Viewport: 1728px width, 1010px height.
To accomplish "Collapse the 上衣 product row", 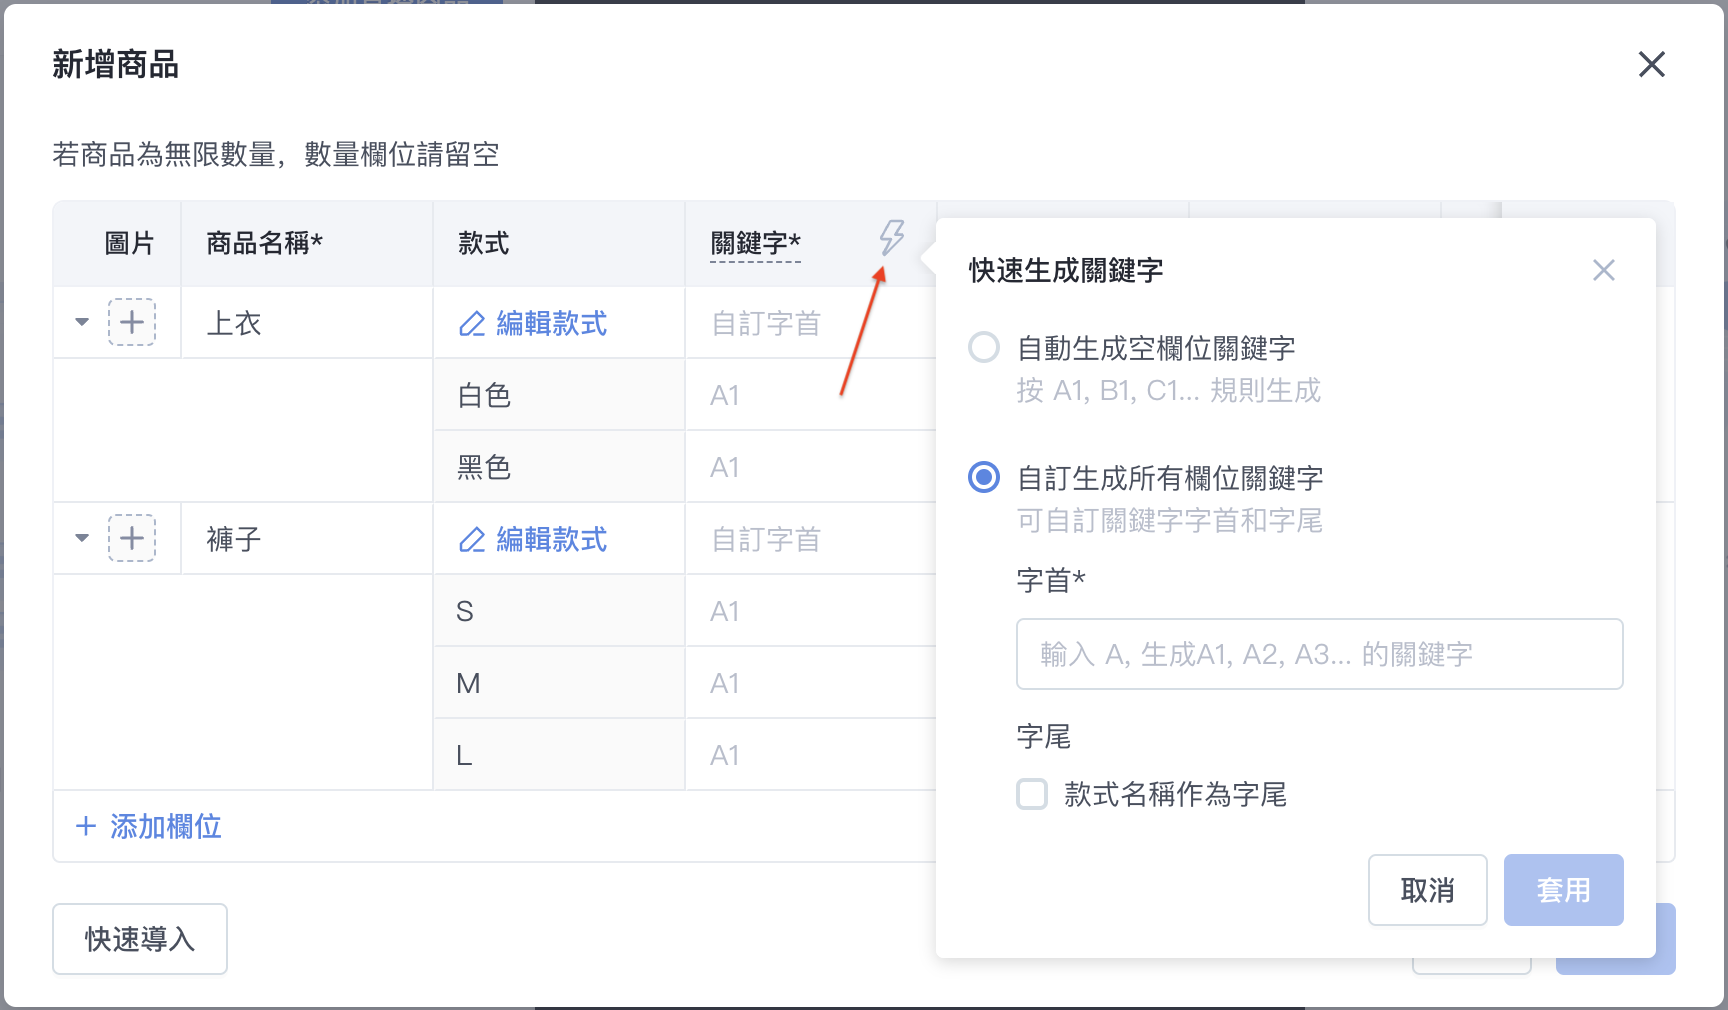I will [82, 322].
